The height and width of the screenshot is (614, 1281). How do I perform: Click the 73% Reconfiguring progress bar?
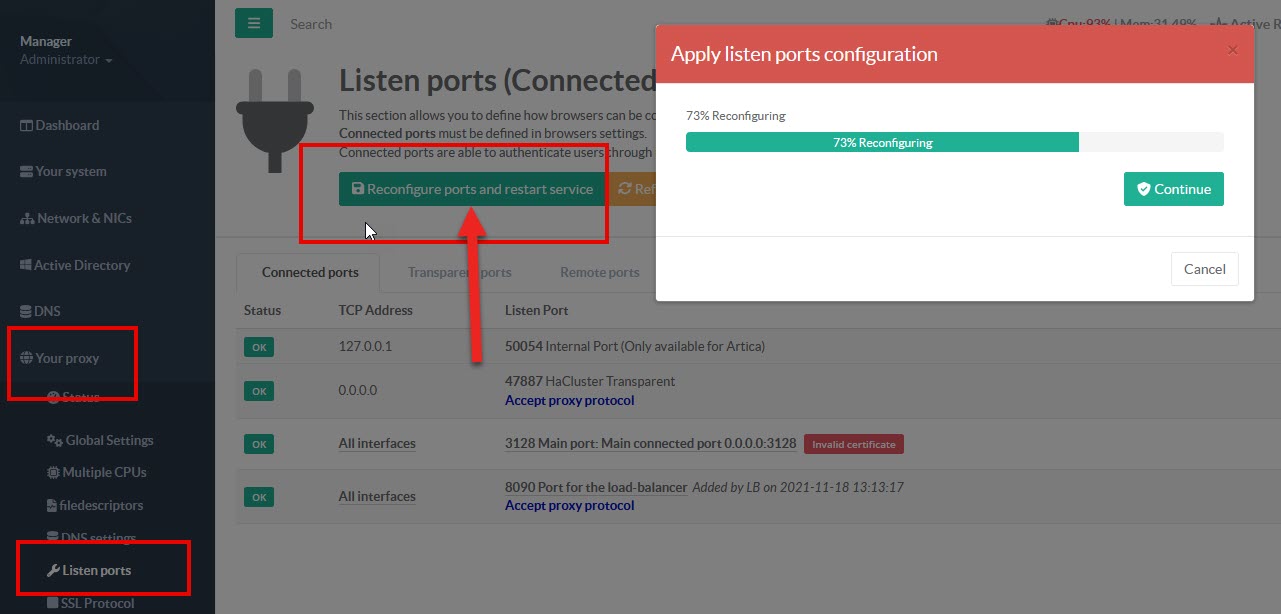pos(954,142)
